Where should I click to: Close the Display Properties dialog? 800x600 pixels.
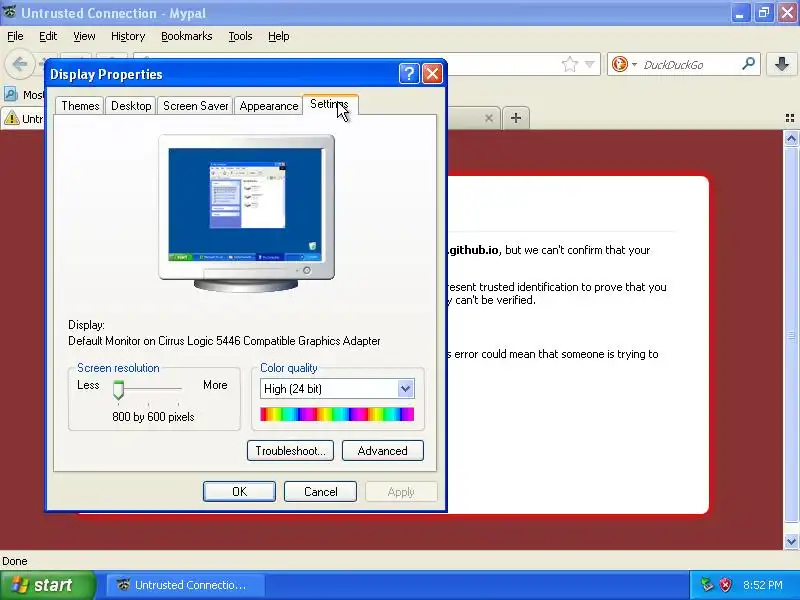coord(433,74)
